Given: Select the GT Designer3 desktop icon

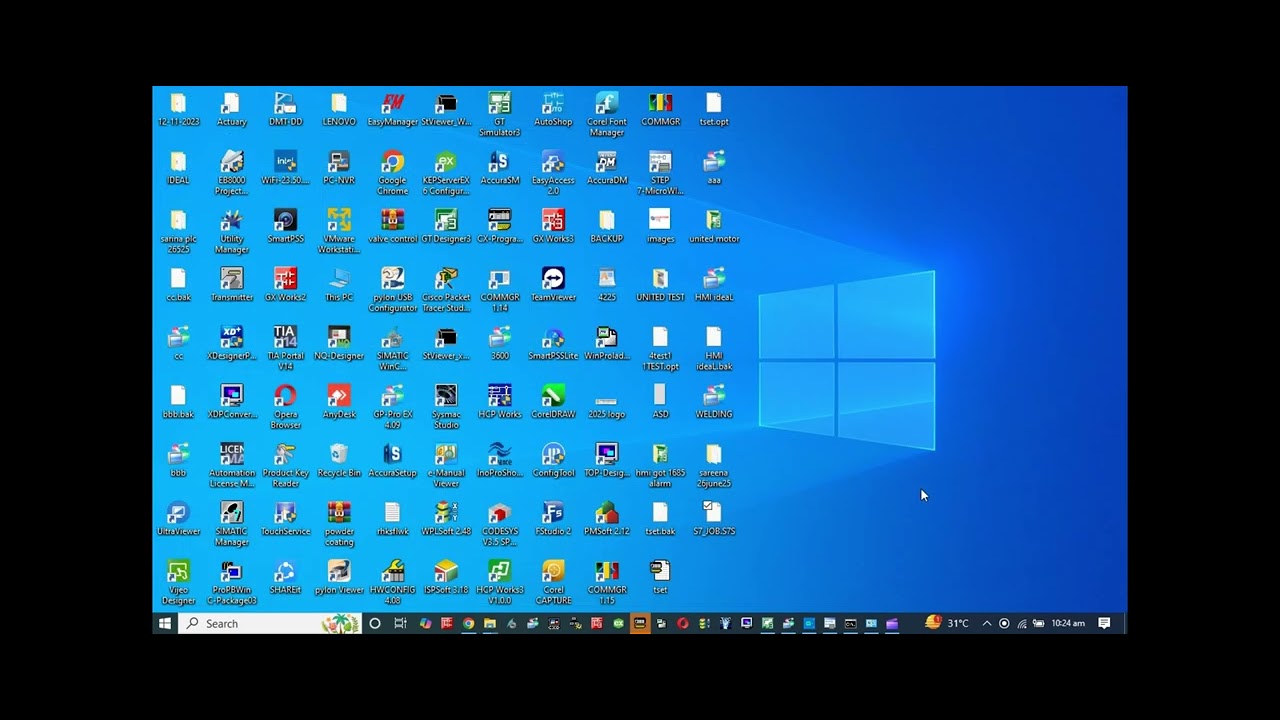Looking at the screenshot, I should click(446, 226).
